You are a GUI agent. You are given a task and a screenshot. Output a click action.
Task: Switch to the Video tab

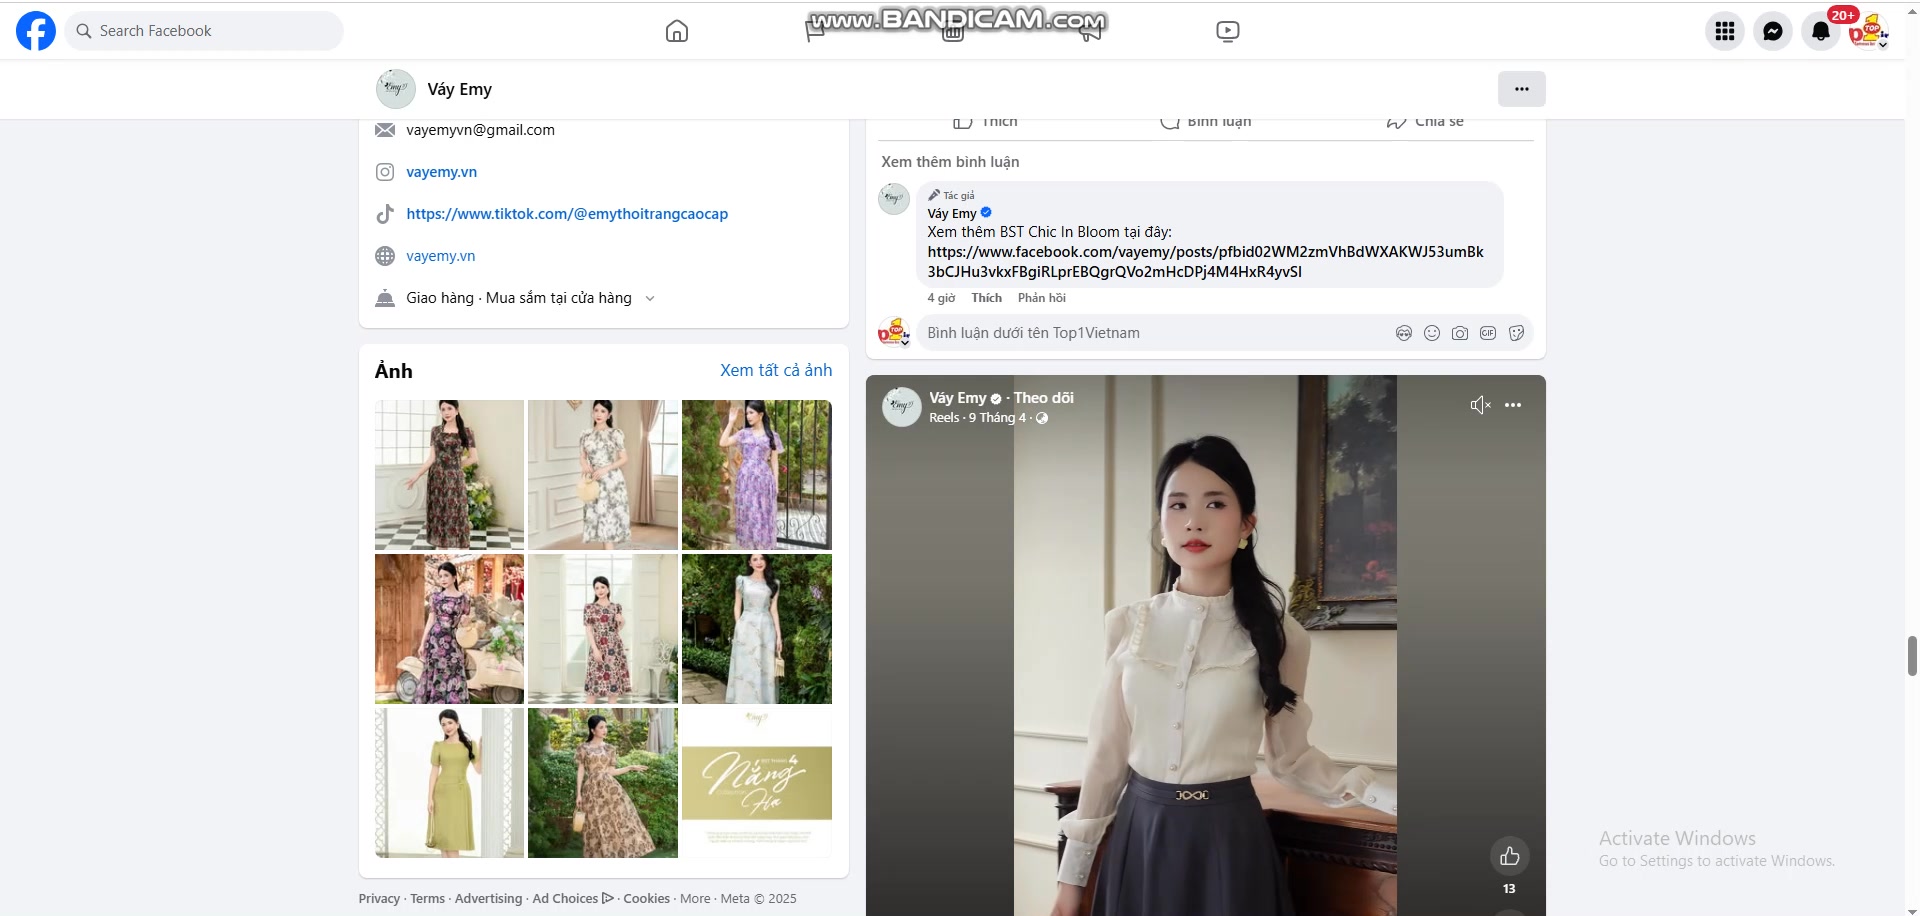[x=1227, y=31]
